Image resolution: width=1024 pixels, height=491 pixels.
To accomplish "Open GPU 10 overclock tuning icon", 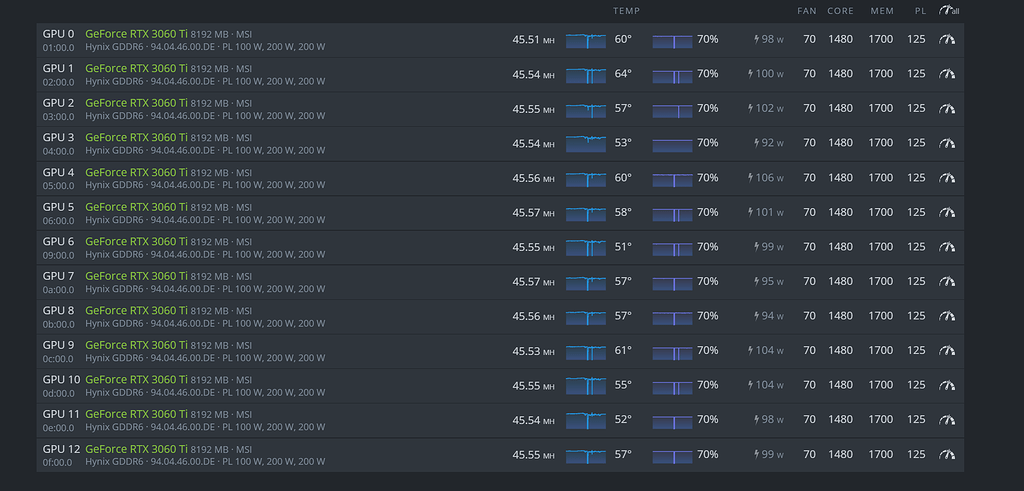I will [x=947, y=385].
